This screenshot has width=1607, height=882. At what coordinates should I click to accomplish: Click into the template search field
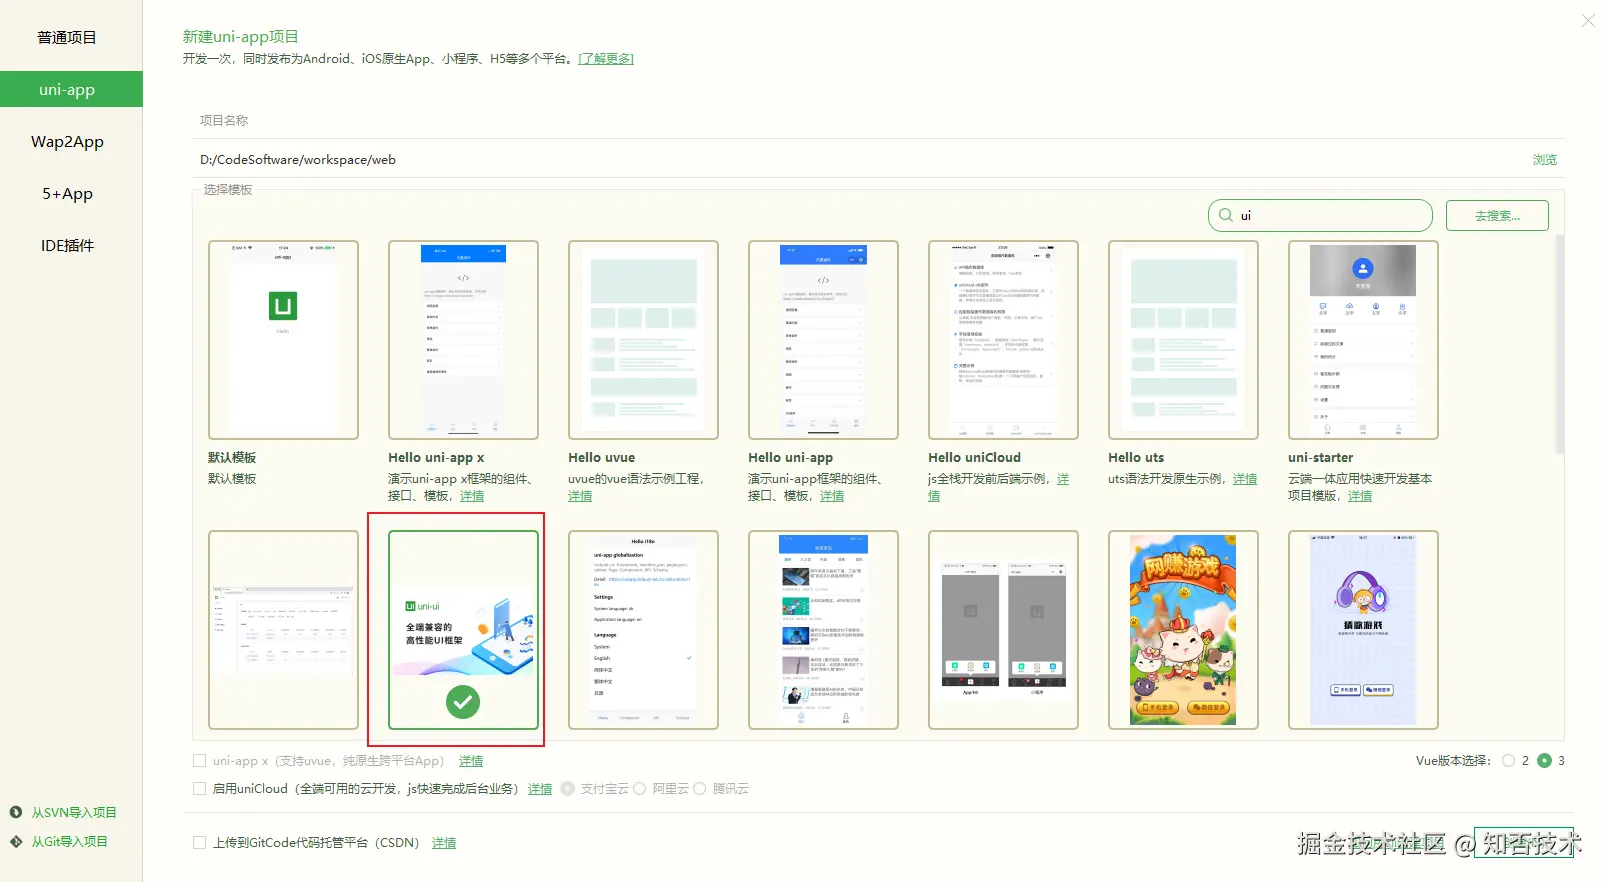[1320, 215]
